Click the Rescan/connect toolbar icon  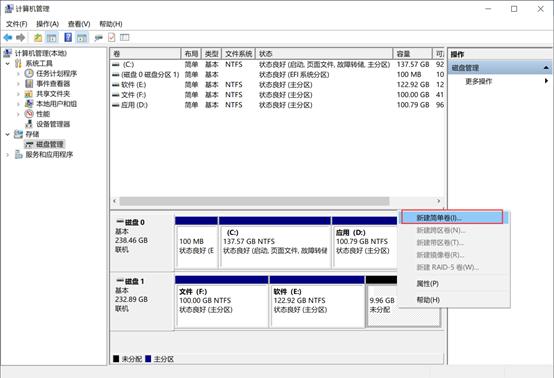pyautogui.click(x=99, y=37)
